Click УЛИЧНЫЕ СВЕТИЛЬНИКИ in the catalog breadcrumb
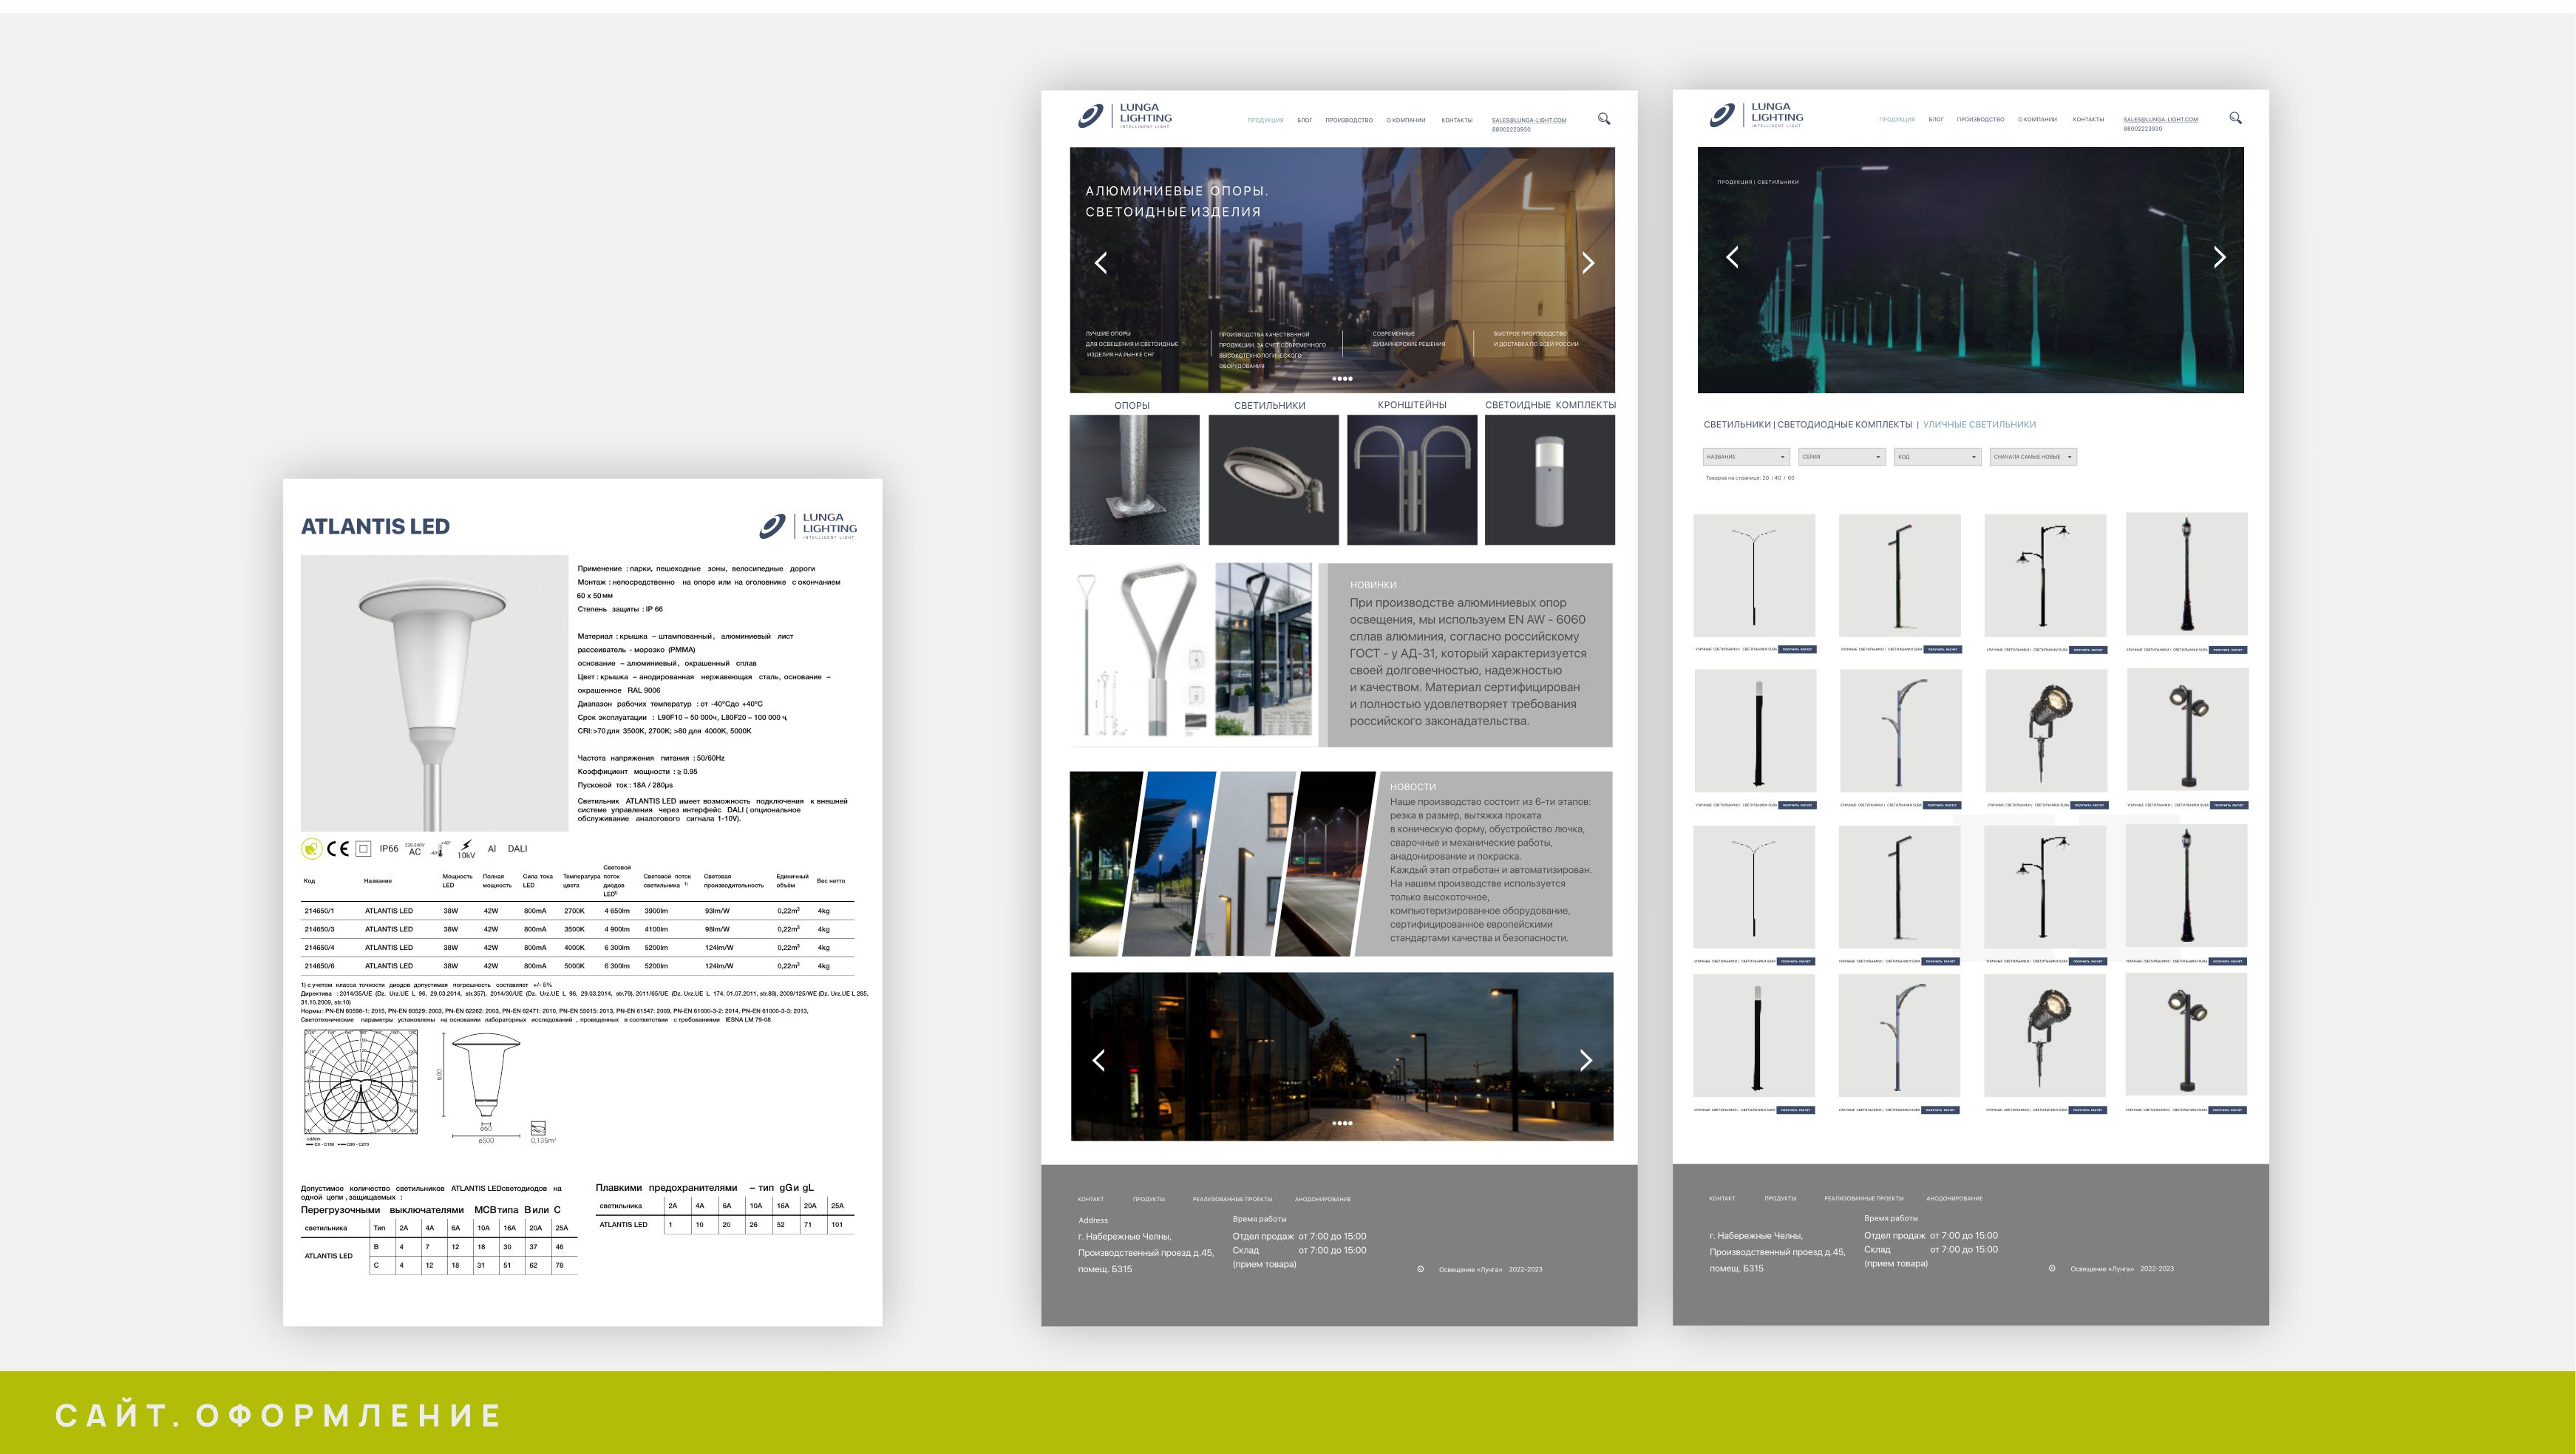This screenshot has width=2576, height=1454. (1979, 425)
